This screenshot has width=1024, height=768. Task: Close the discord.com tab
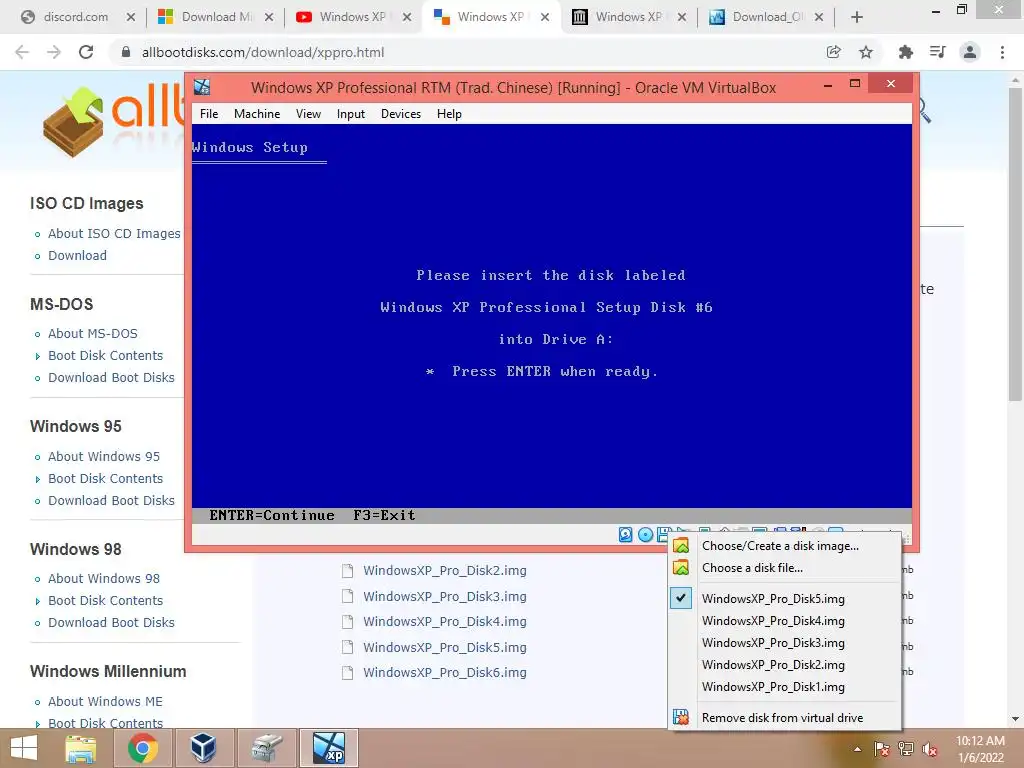(x=131, y=18)
